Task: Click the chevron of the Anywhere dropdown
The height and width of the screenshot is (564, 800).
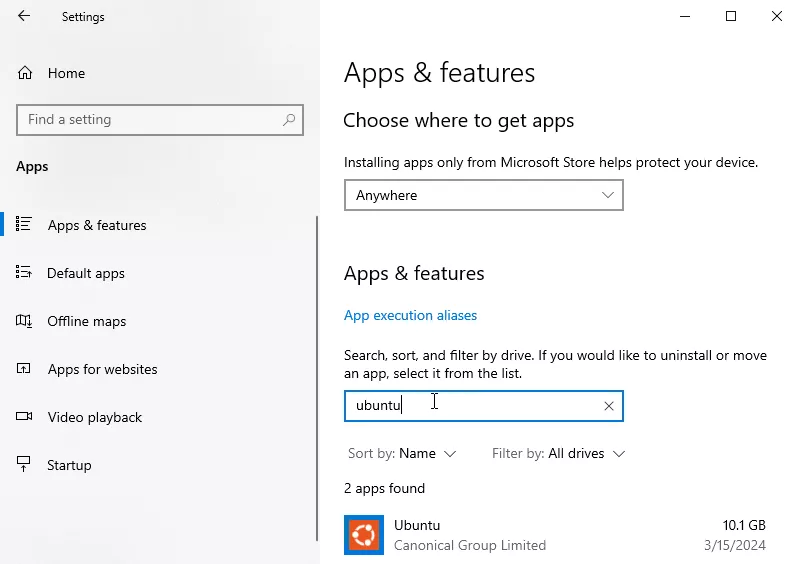Action: (607, 195)
